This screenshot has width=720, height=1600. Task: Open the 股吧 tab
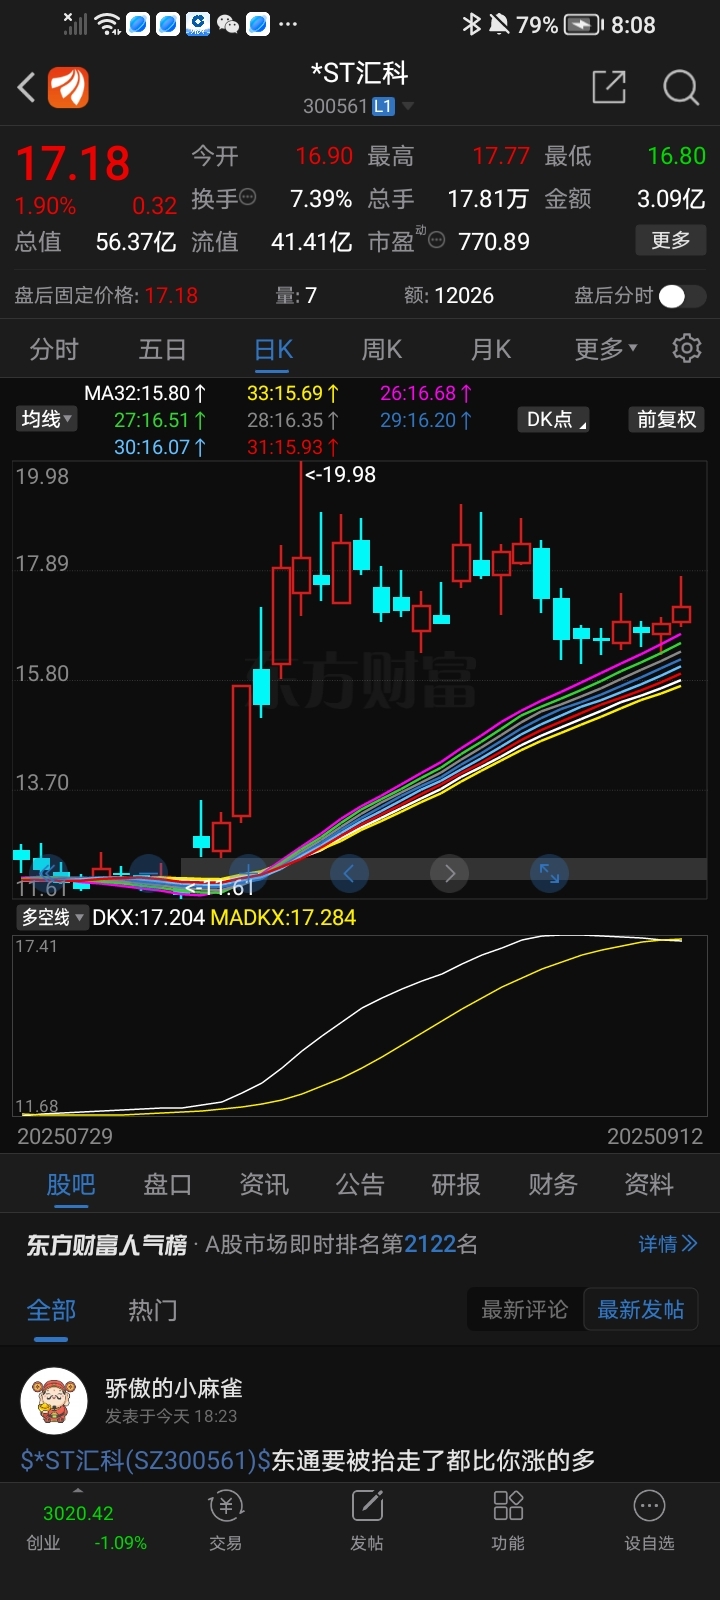(x=71, y=1185)
